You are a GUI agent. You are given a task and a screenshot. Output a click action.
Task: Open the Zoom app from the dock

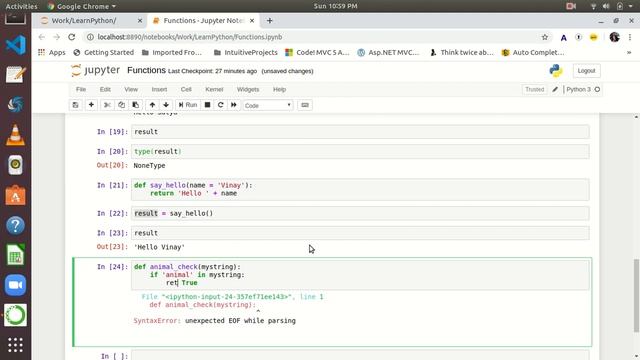point(16,285)
